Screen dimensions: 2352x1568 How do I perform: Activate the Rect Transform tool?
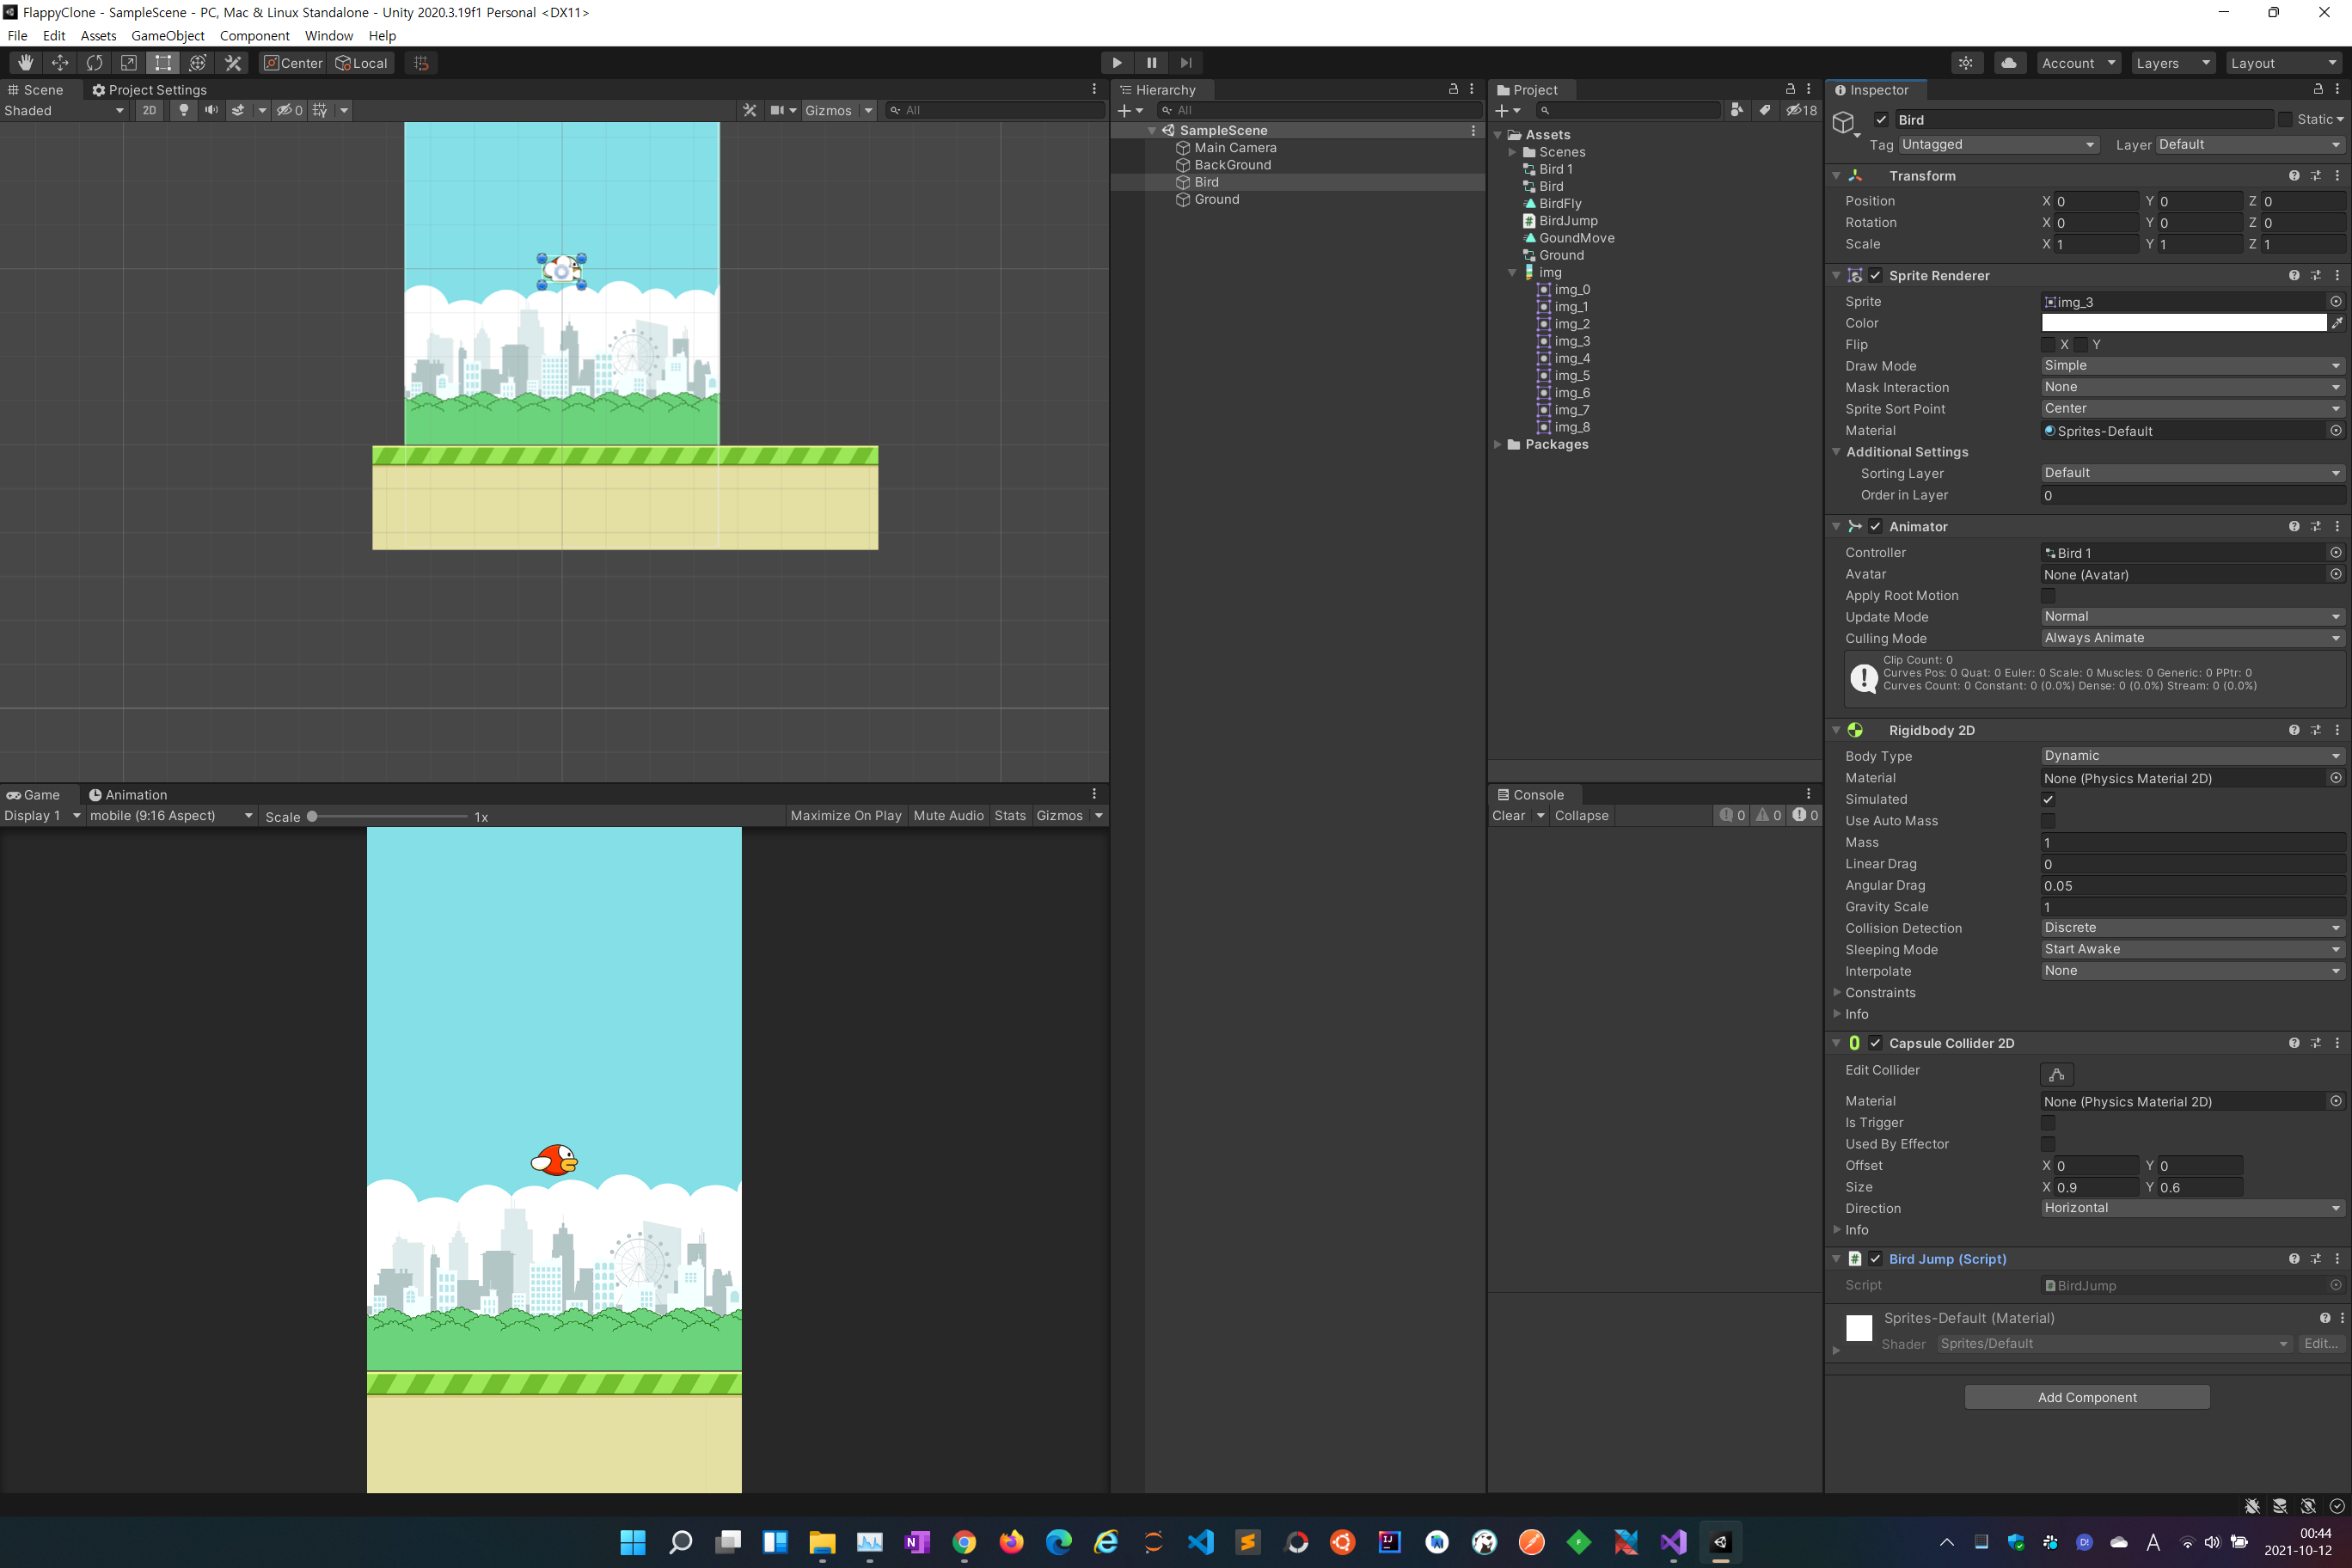(163, 63)
